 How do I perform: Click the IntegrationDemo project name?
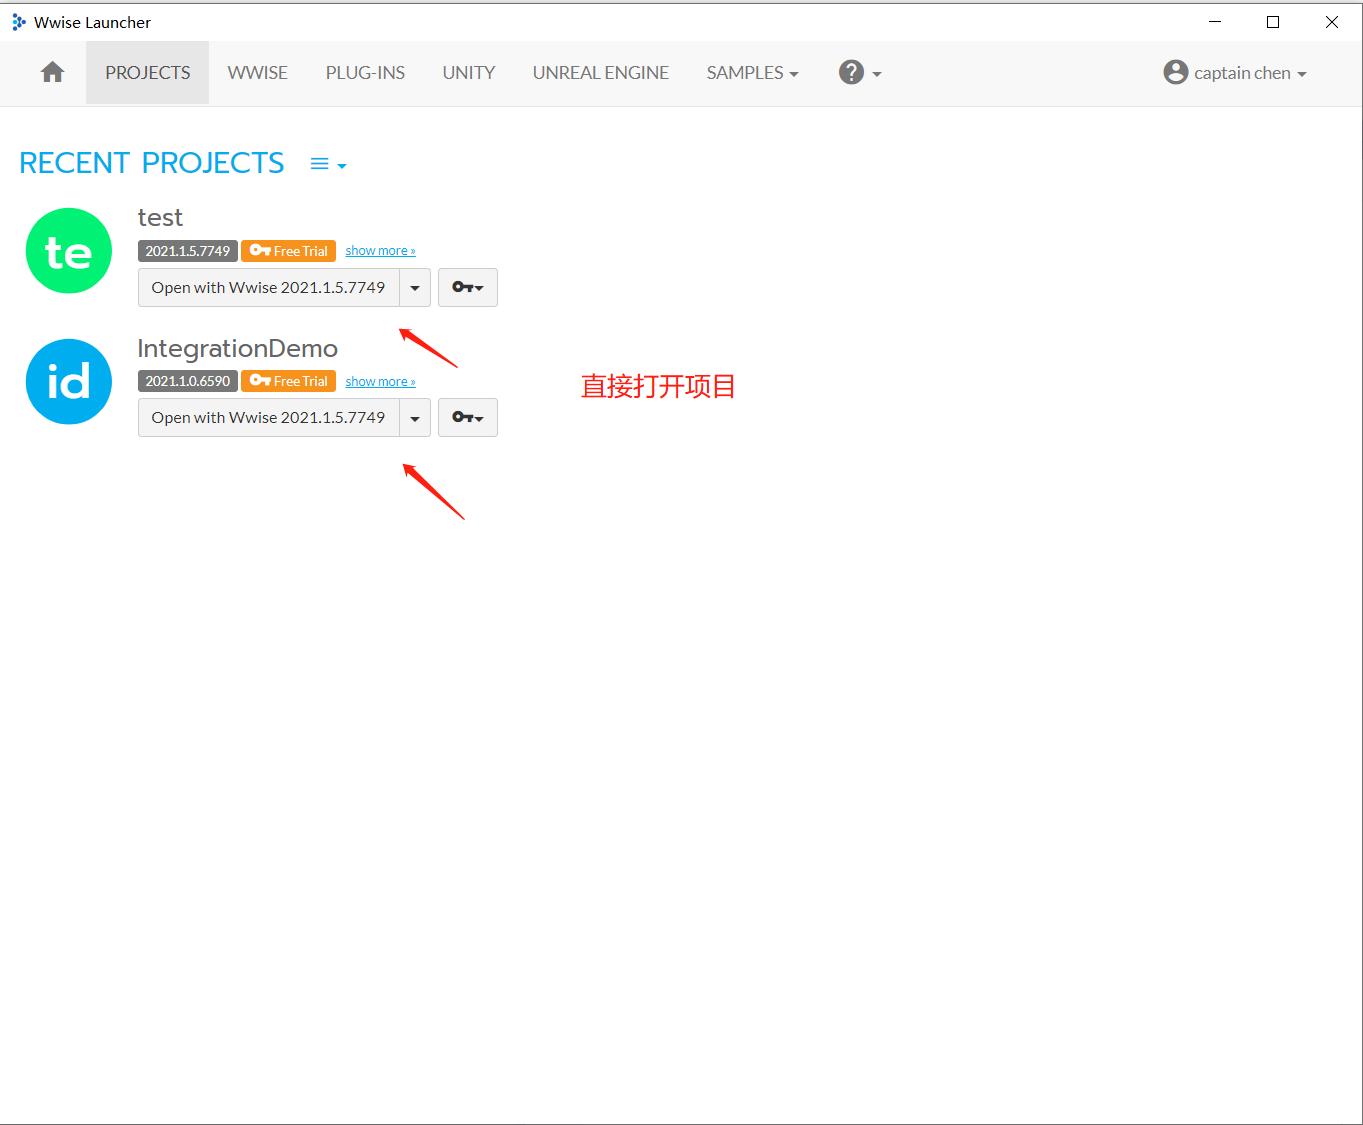(237, 348)
